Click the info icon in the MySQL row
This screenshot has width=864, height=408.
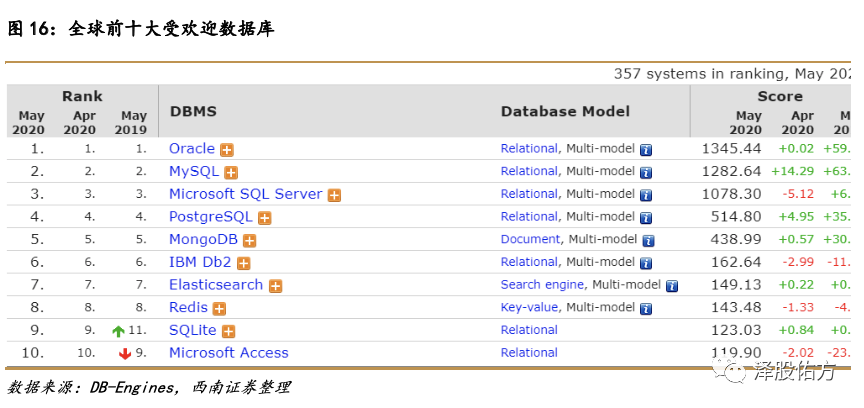click(x=646, y=173)
